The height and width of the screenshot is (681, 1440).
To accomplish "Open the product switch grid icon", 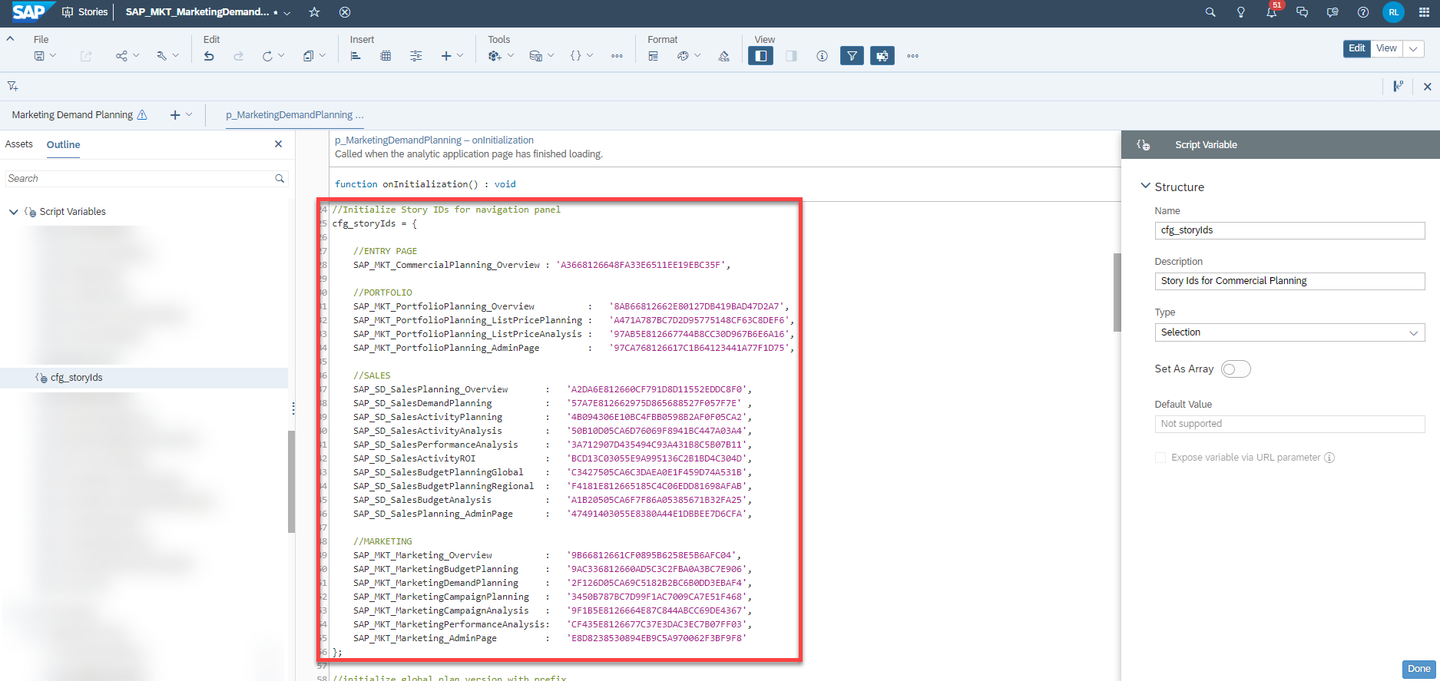I will (1424, 13).
